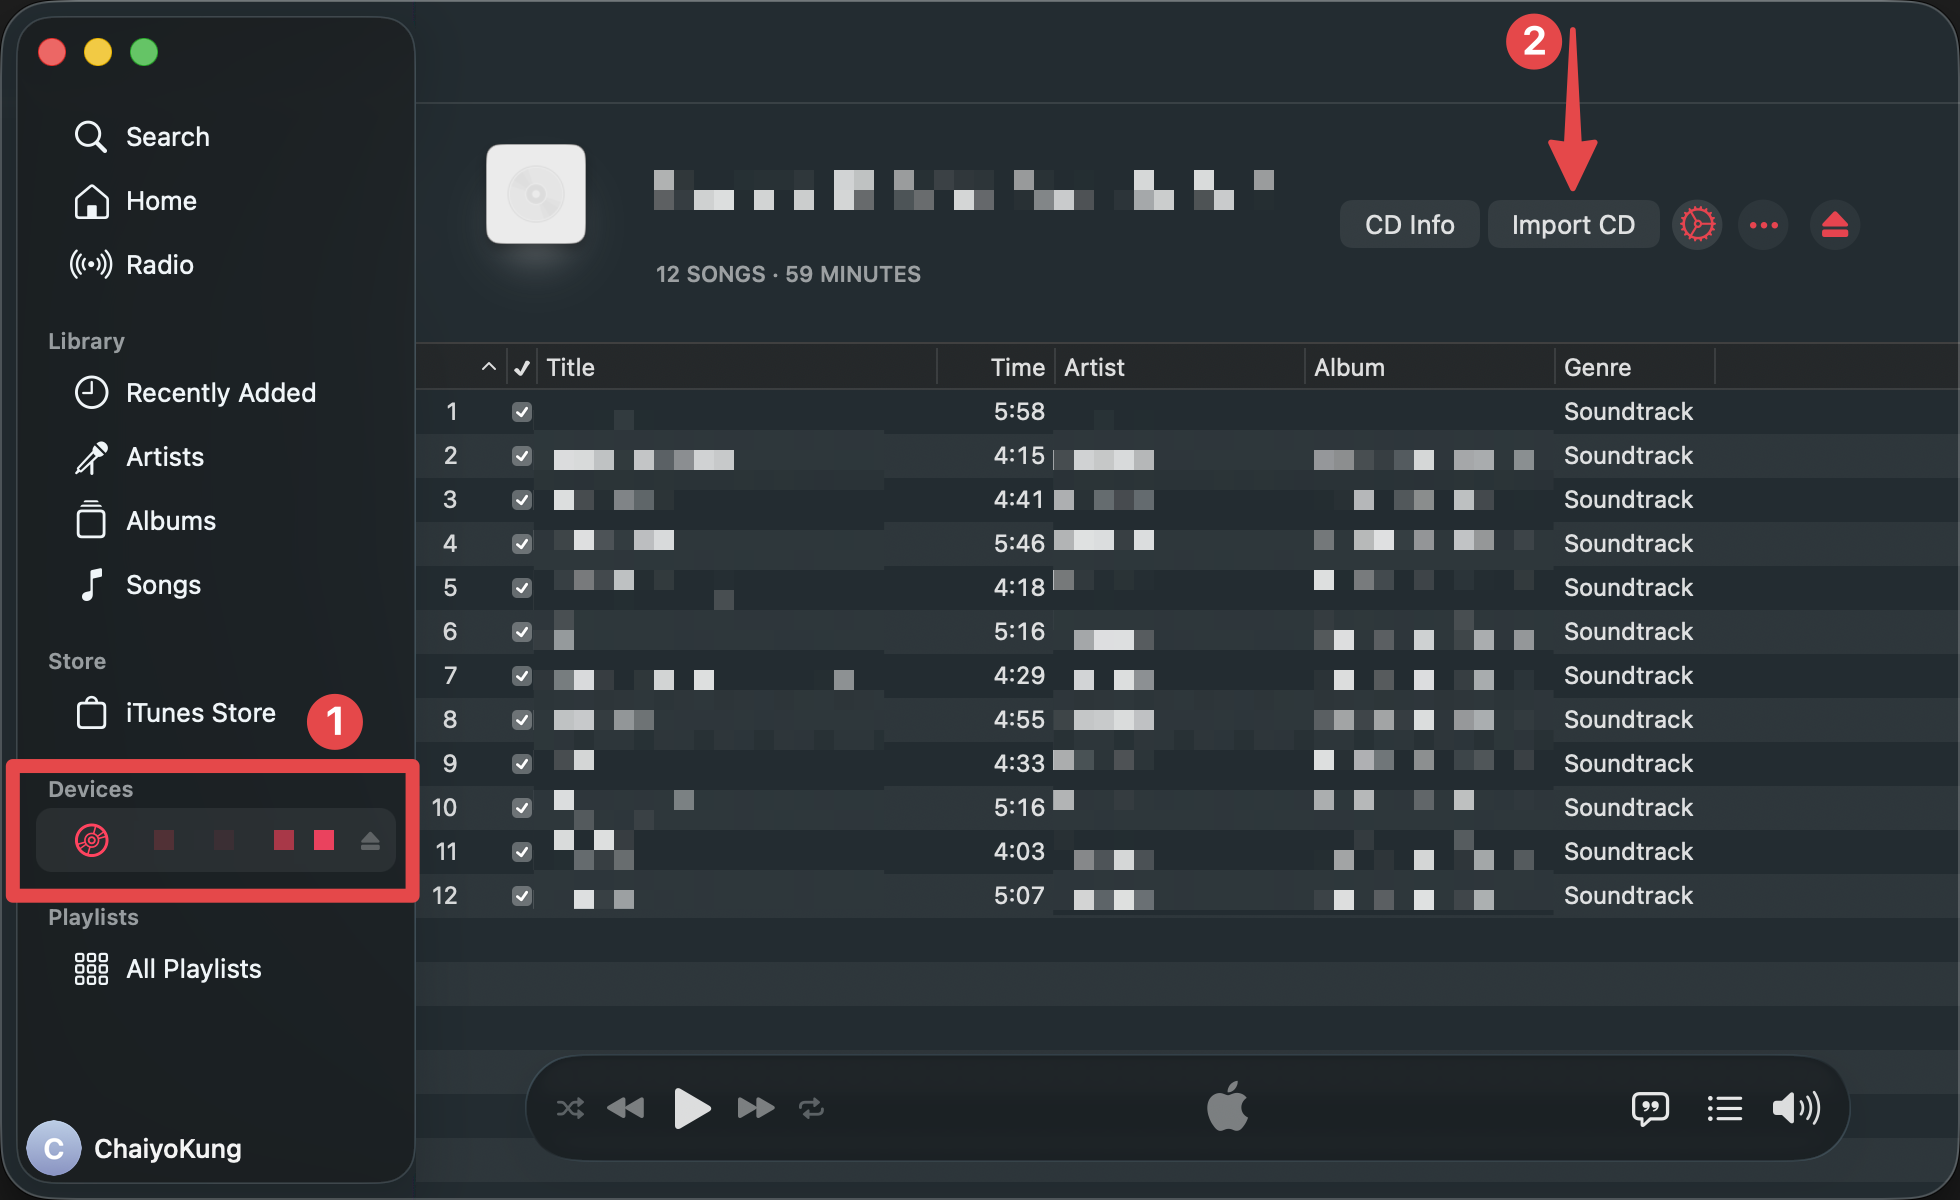
Task: Select the audio CD under Devices
Action: point(92,840)
